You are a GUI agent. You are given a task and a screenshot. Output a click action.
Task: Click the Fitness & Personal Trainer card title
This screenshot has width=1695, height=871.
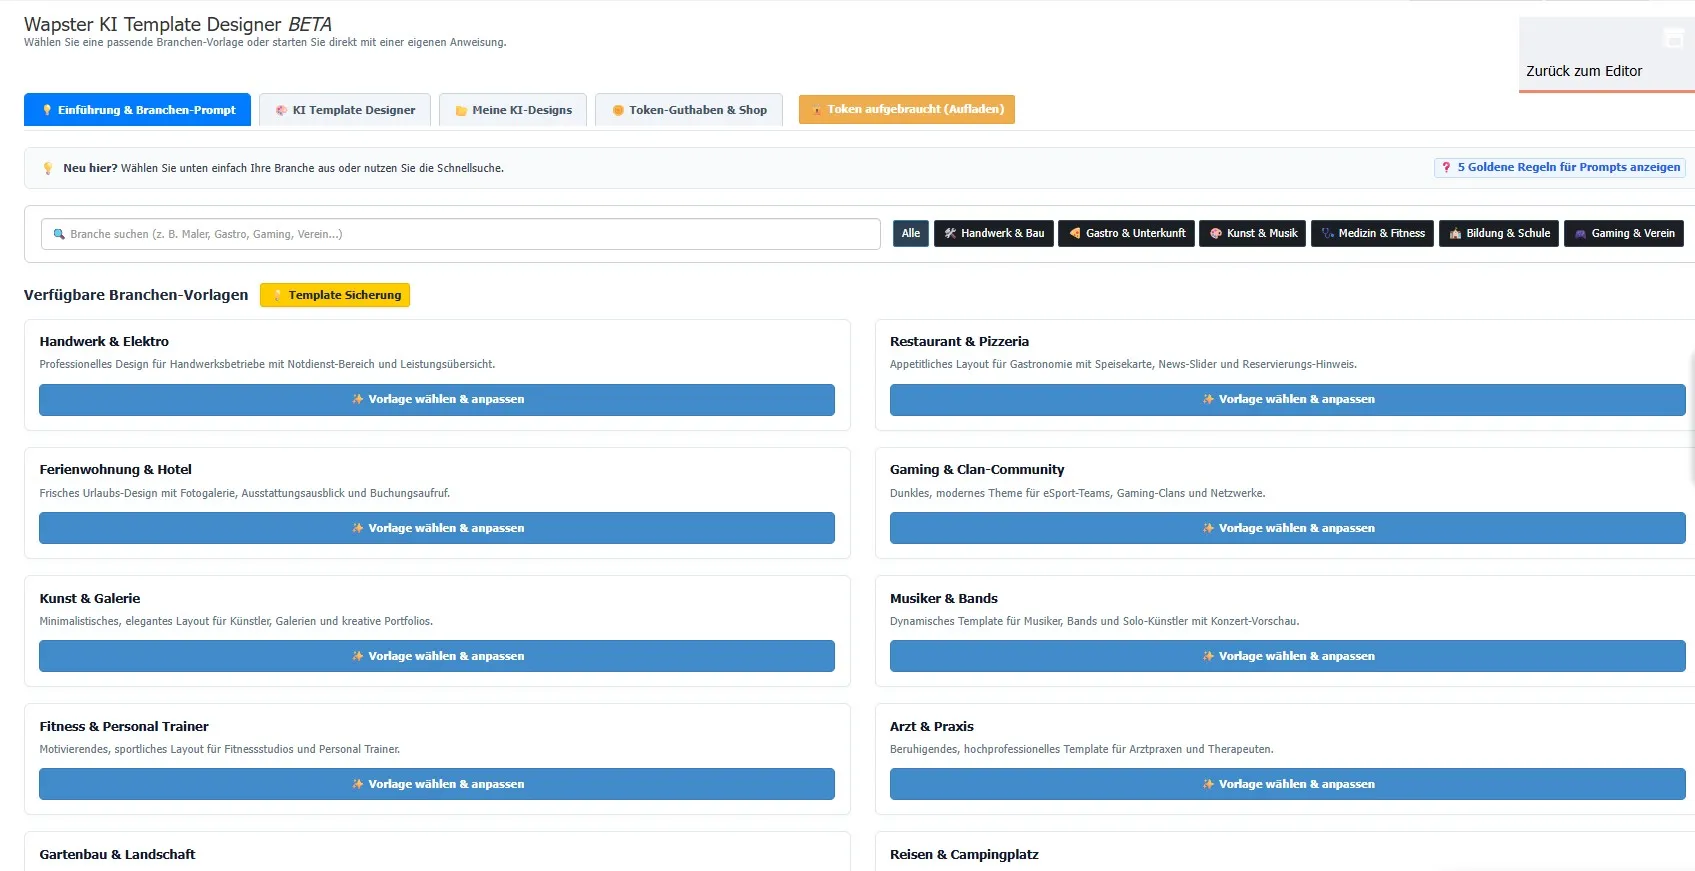pyautogui.click(x=124, y=726)
